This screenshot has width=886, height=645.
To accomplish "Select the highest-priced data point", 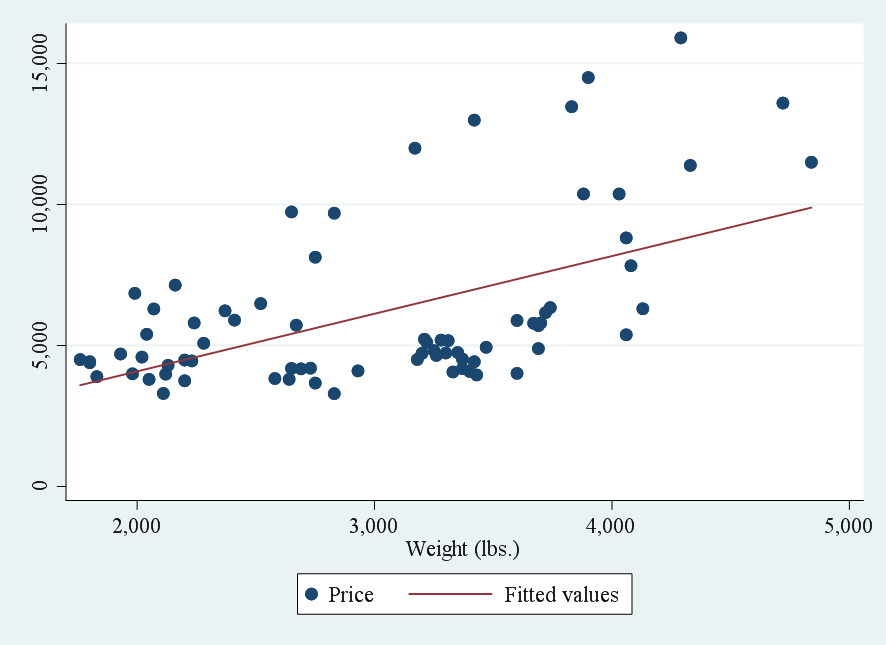I will [x=680, y=38].
